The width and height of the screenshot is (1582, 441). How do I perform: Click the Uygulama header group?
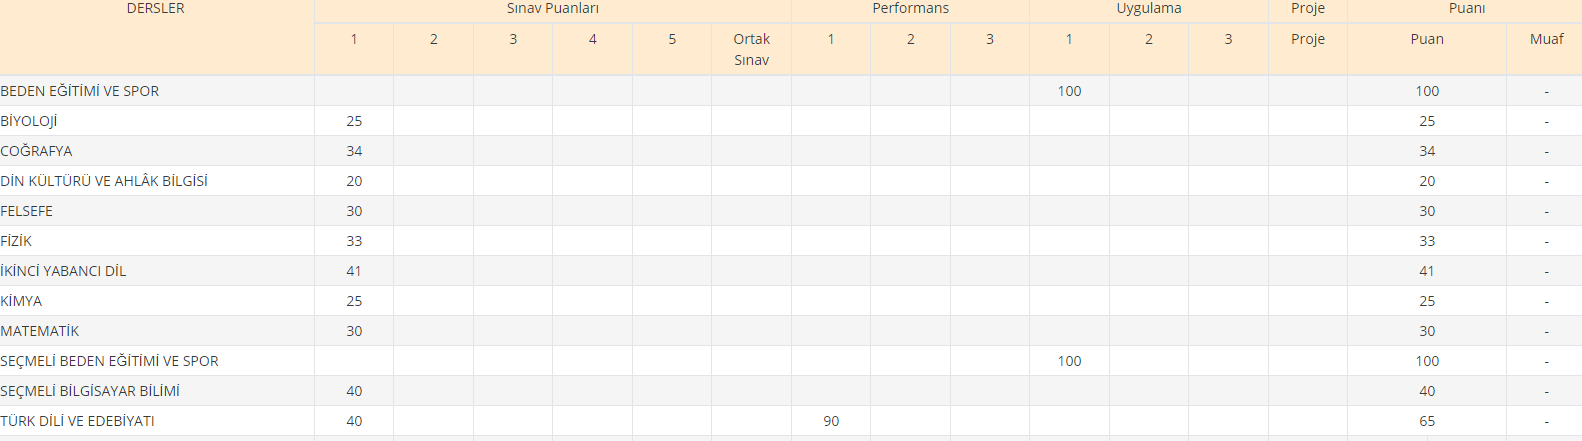pyautogui.click(x=1149, y=8)
